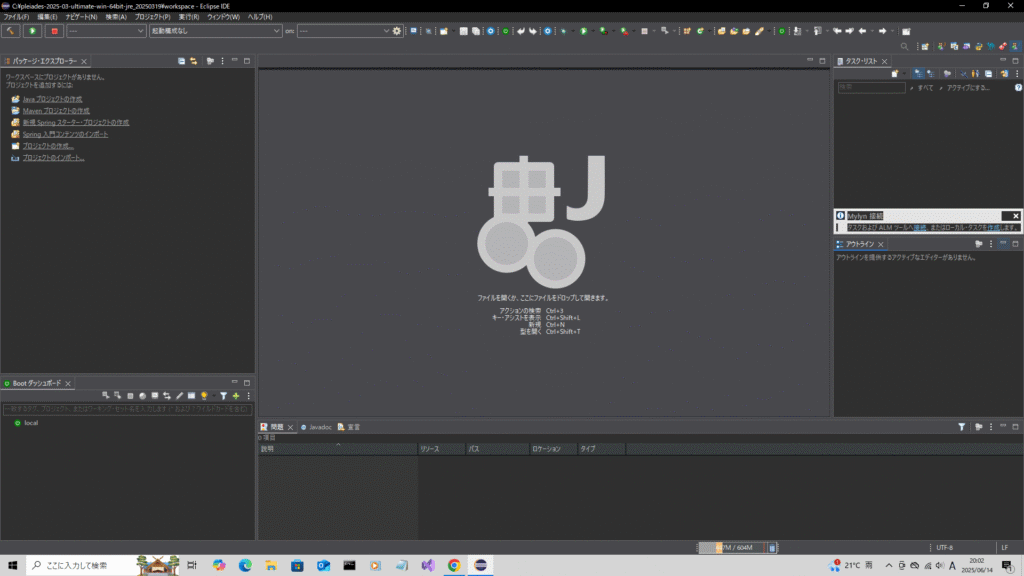
Task: Click the stop square icon in Boot Dashboard
Action: 130,396
